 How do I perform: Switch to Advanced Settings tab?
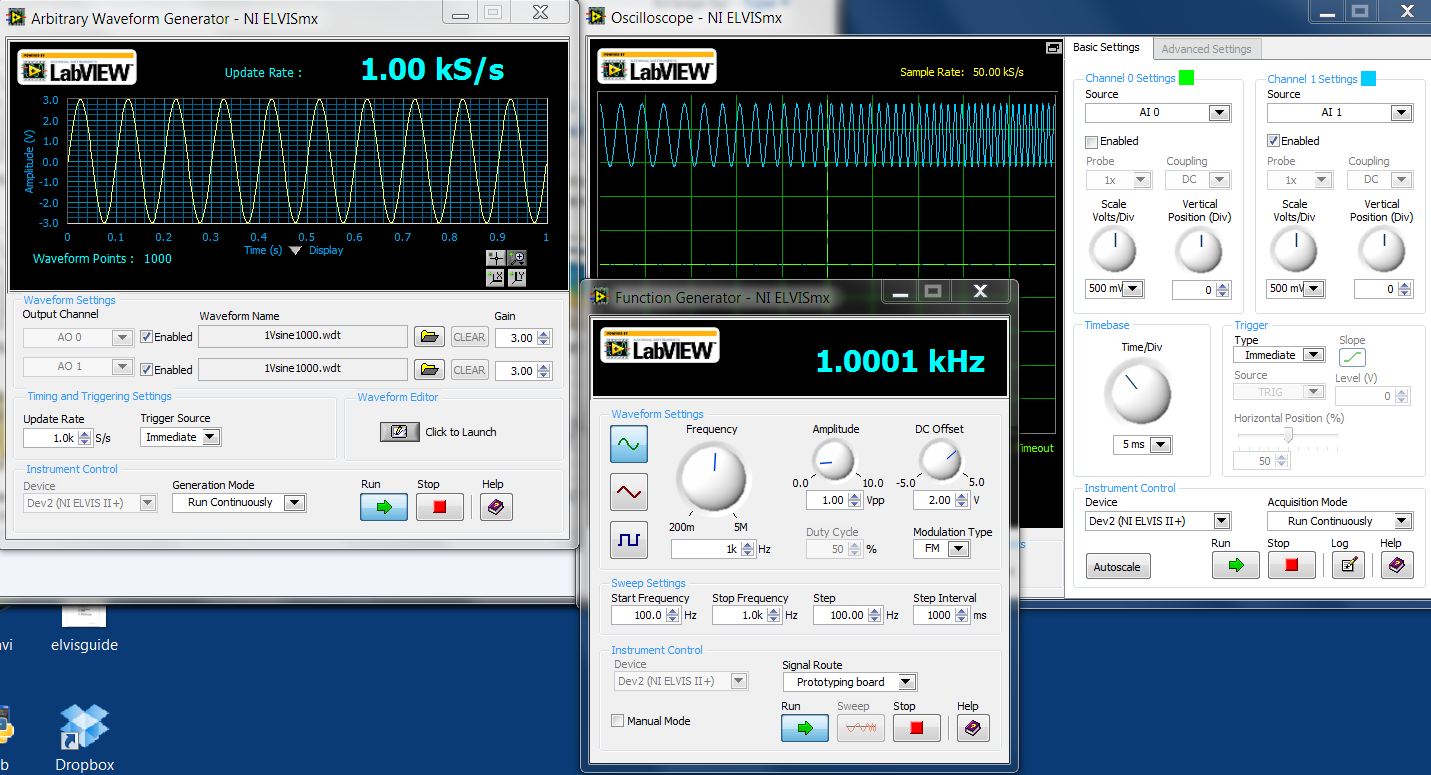1206,49
